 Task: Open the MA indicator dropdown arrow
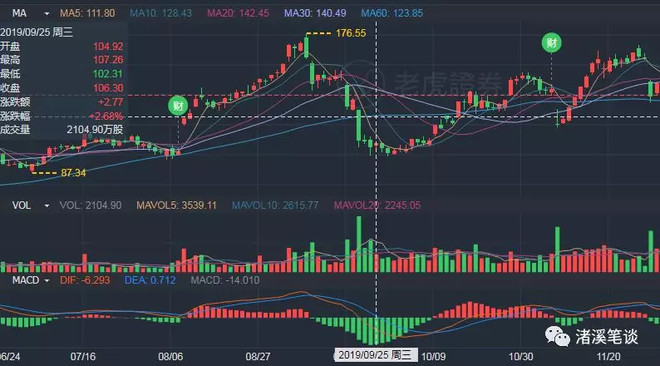[x=47, y=13]
